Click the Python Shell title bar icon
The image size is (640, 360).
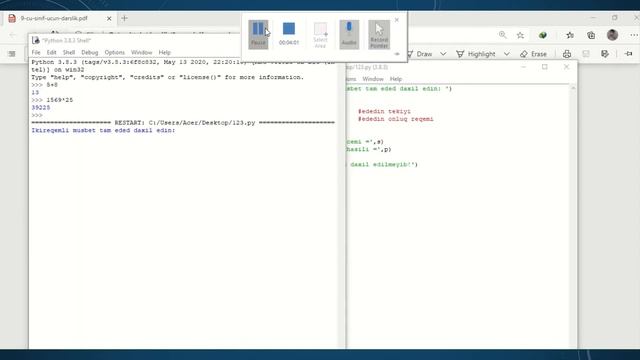pyautogui.click(x=36, y=40)
